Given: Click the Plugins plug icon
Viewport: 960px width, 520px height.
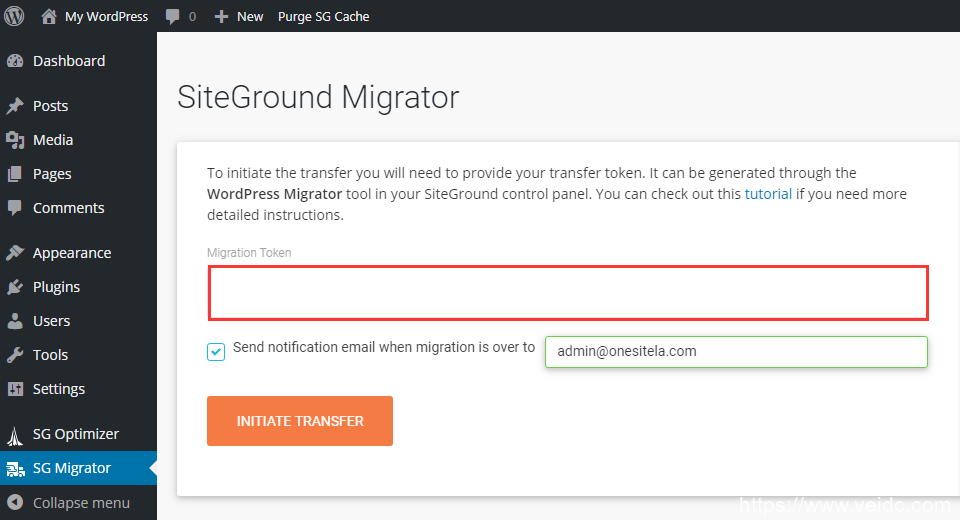Looking at the screenshot, I should (15, 287).
